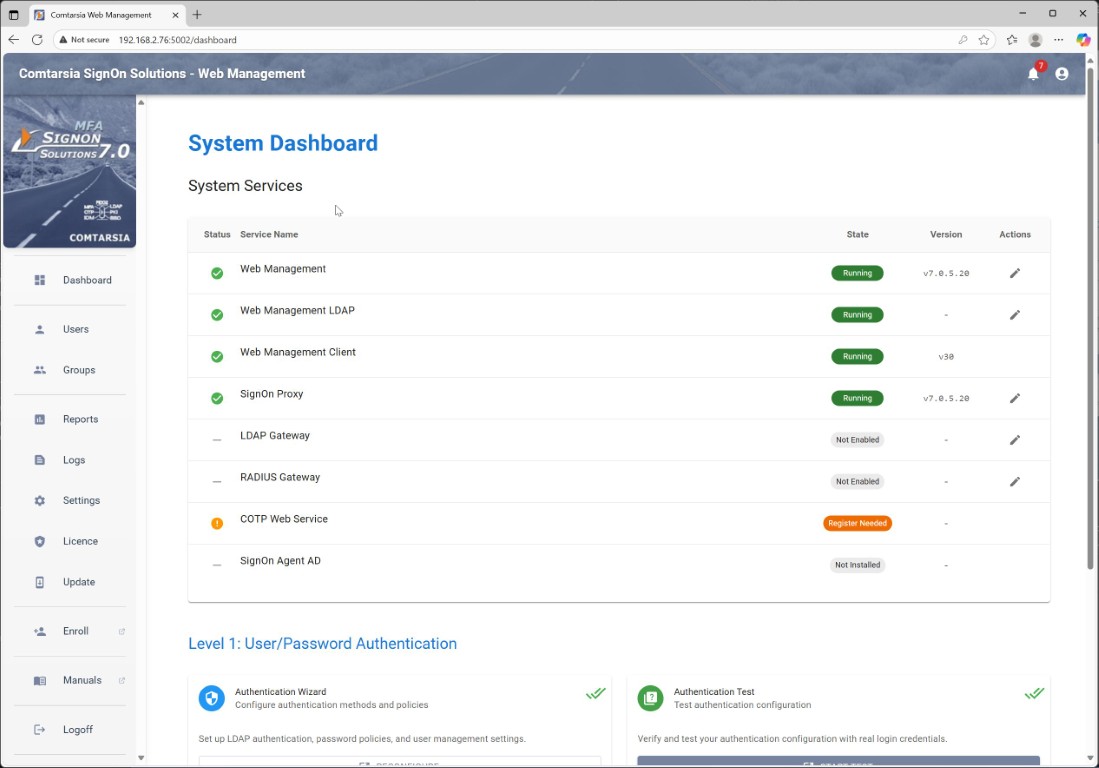The height and width of the screenshot is (768, 1099).
Task: Click the green checkmarks on the Authentication Test card
Action: pyautogui.click(x=1033, y=693)
